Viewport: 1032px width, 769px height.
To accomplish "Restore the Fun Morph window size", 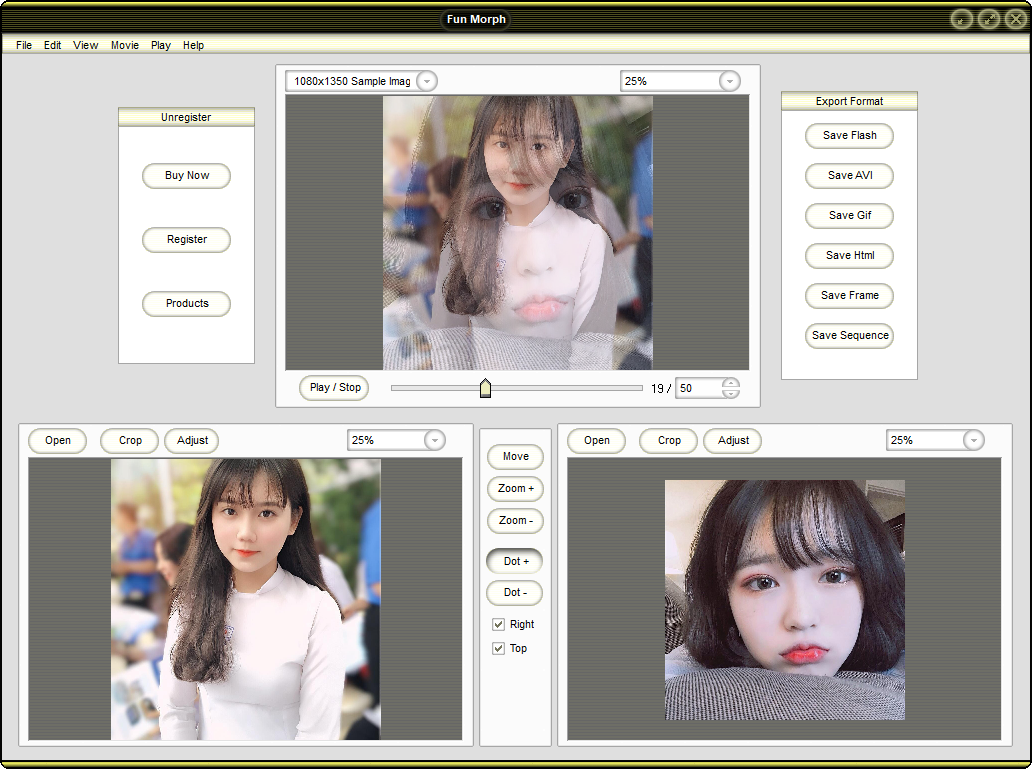I will tap(989, 19).
